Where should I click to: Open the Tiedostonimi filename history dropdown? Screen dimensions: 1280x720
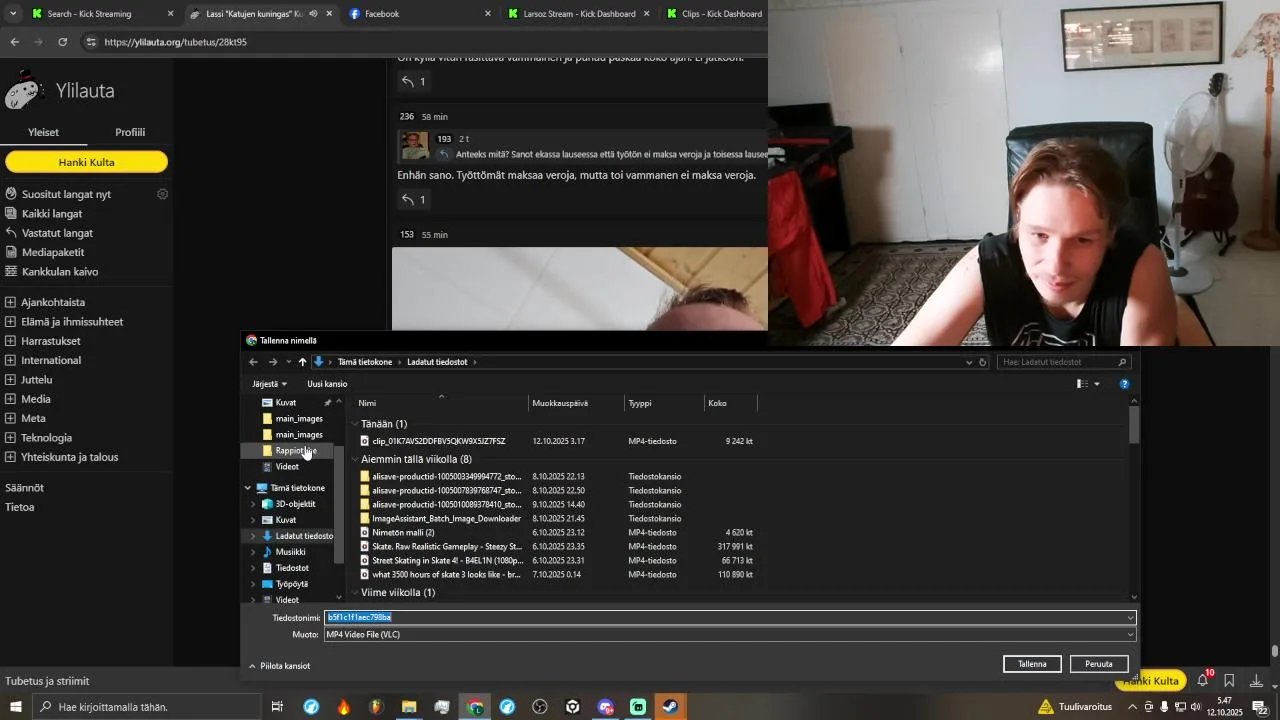1131,618
